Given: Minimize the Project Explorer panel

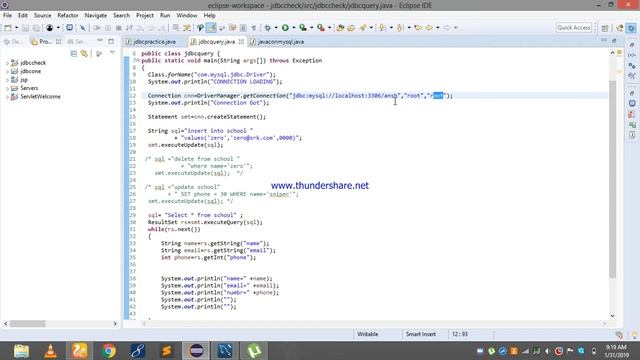Looking at the screenshot, I should point(100,41).
